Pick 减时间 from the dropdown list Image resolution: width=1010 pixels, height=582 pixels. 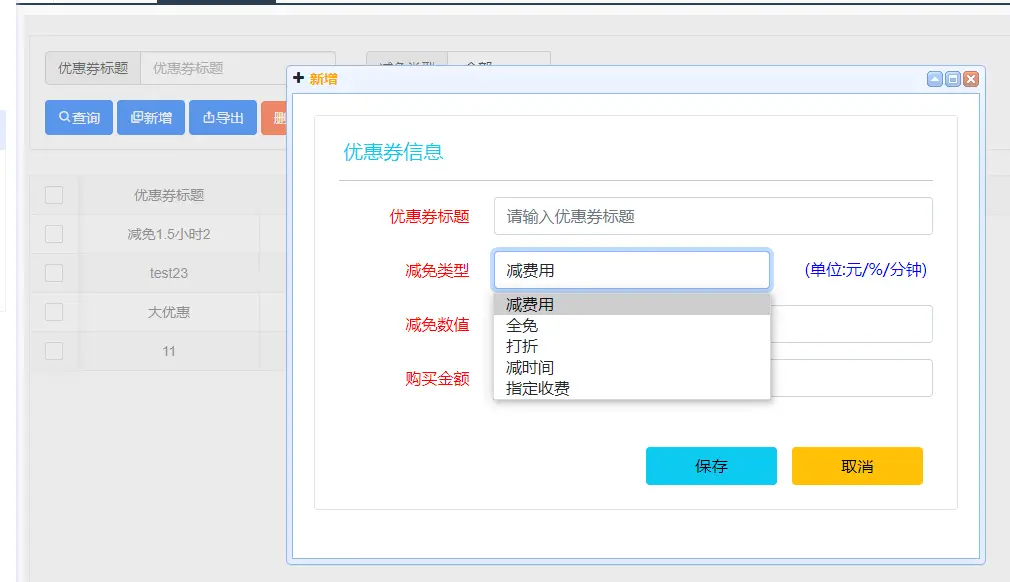[529, 367]
